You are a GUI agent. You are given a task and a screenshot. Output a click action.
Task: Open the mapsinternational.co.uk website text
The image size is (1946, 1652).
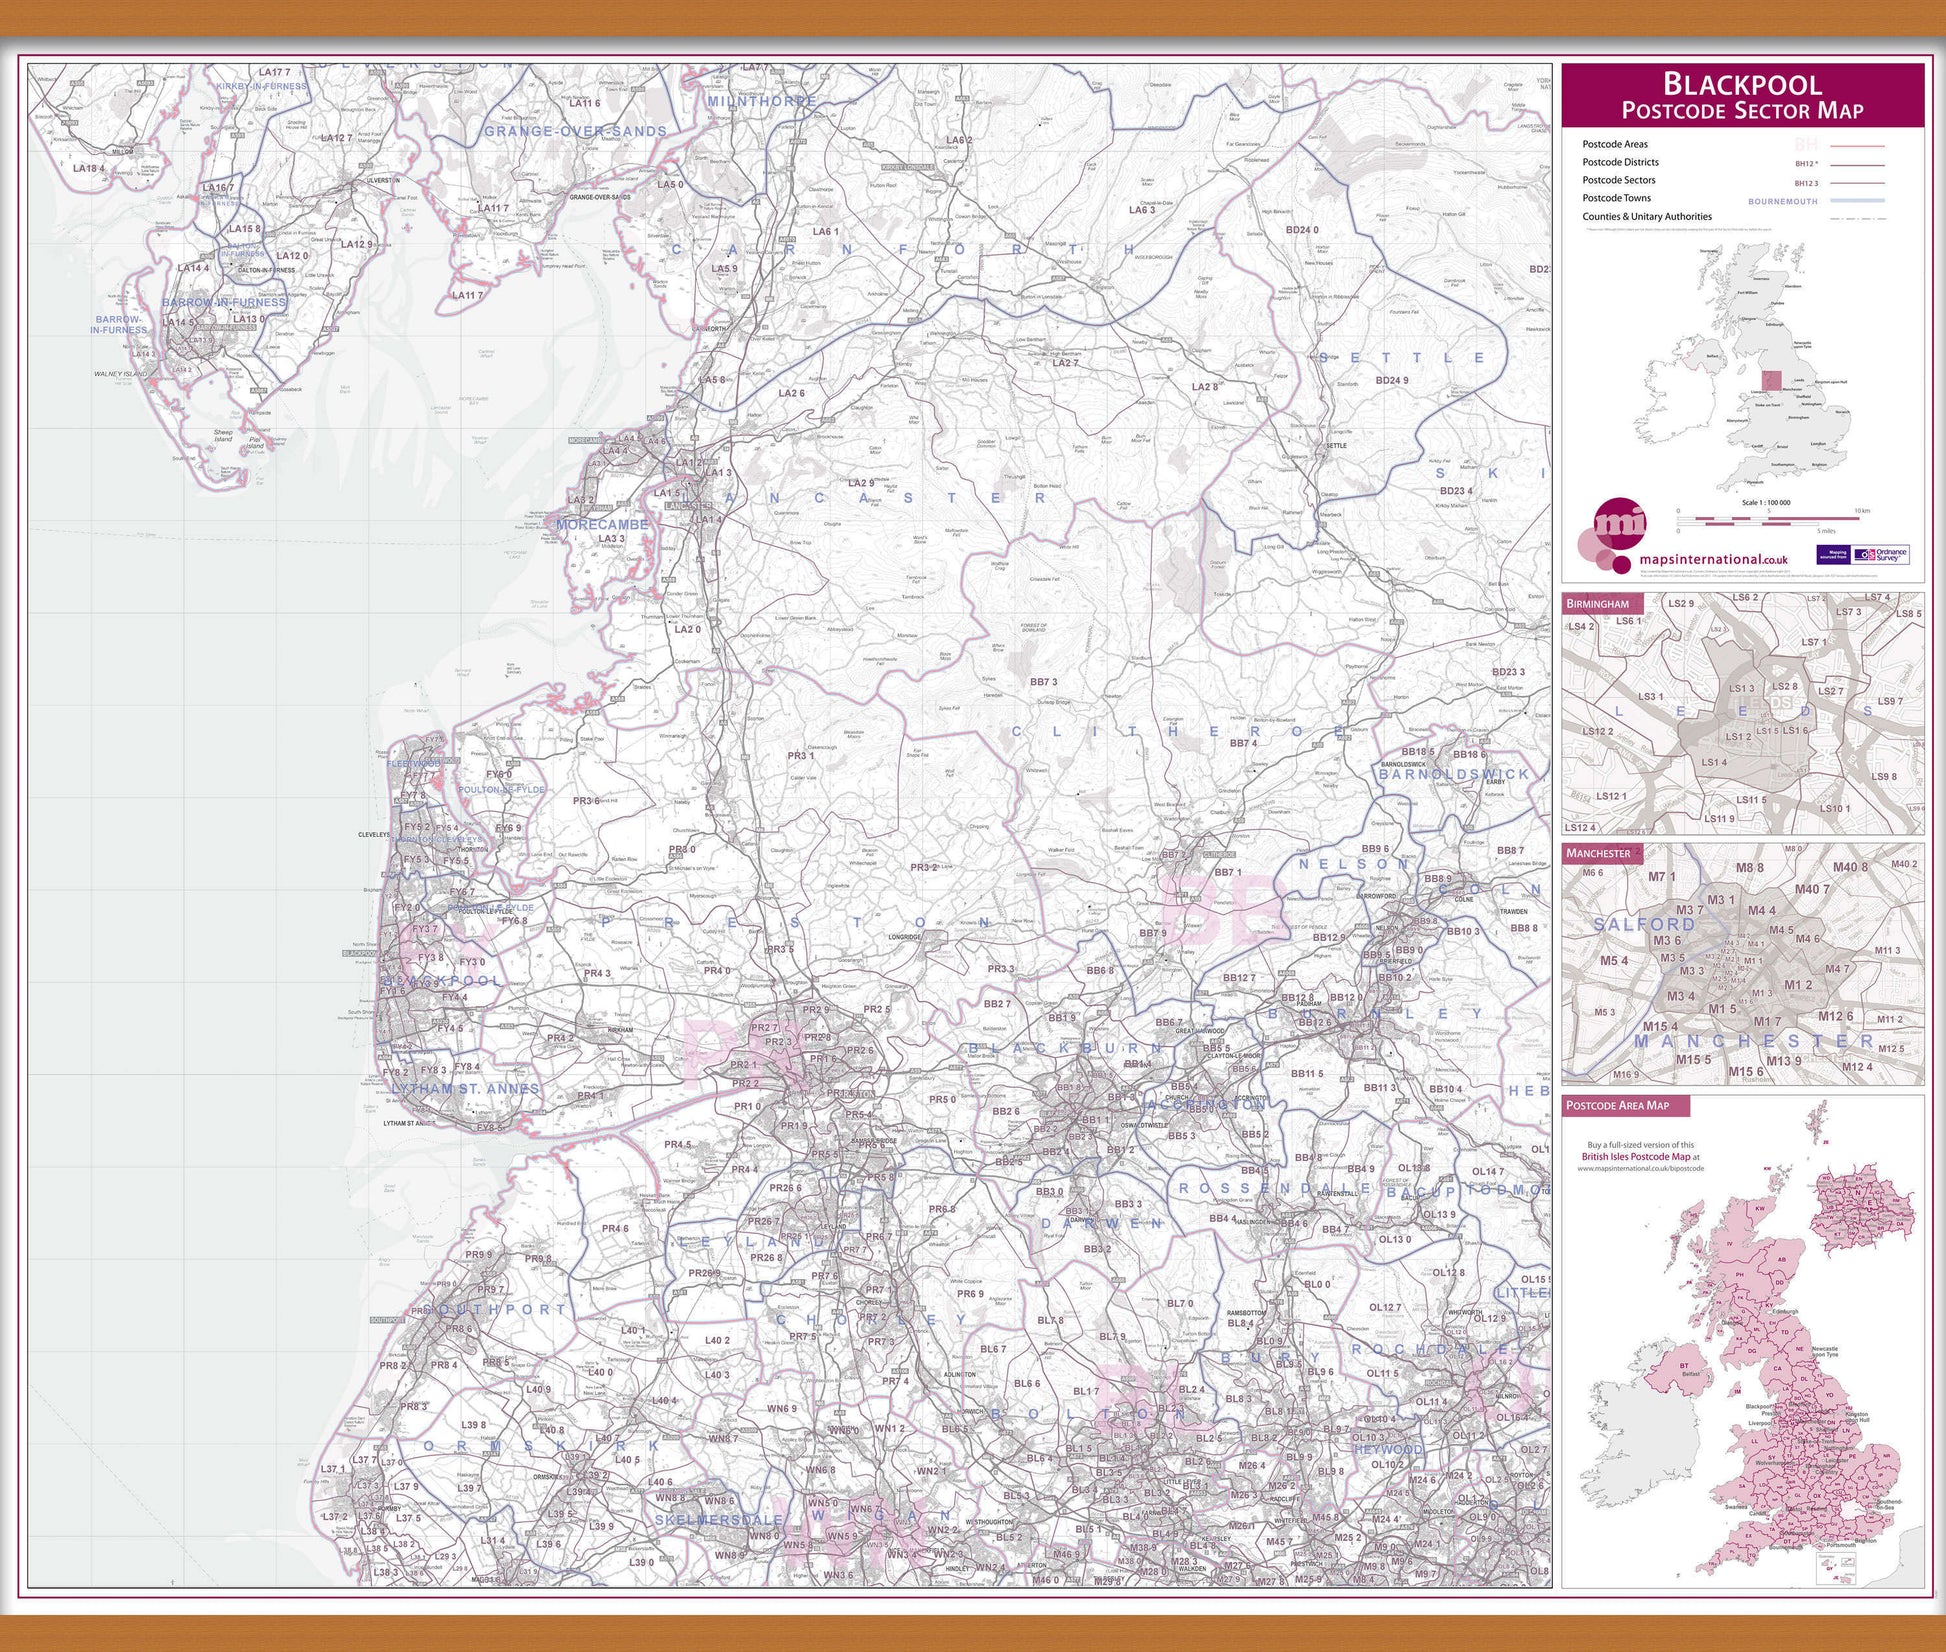tap(1713, 560)
